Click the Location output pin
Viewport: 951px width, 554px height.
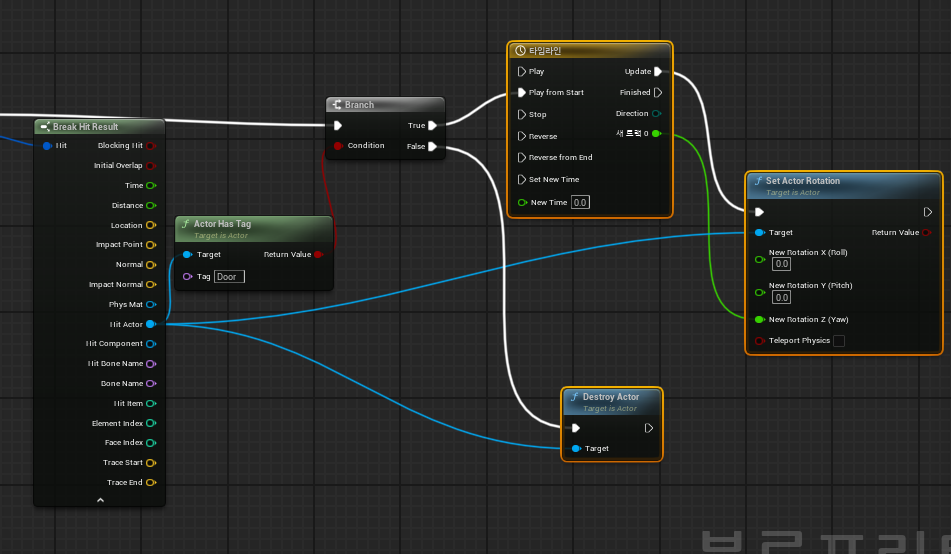pyautogui.click(x=151, y=225)
